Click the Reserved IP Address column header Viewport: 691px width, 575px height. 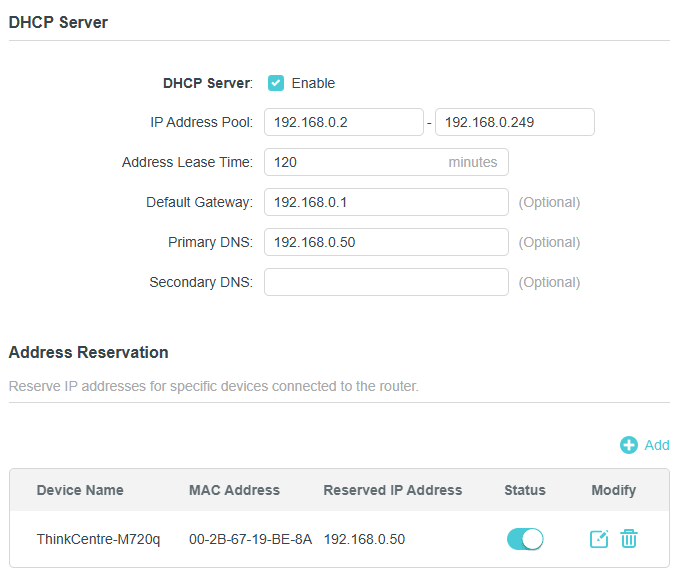393,490
